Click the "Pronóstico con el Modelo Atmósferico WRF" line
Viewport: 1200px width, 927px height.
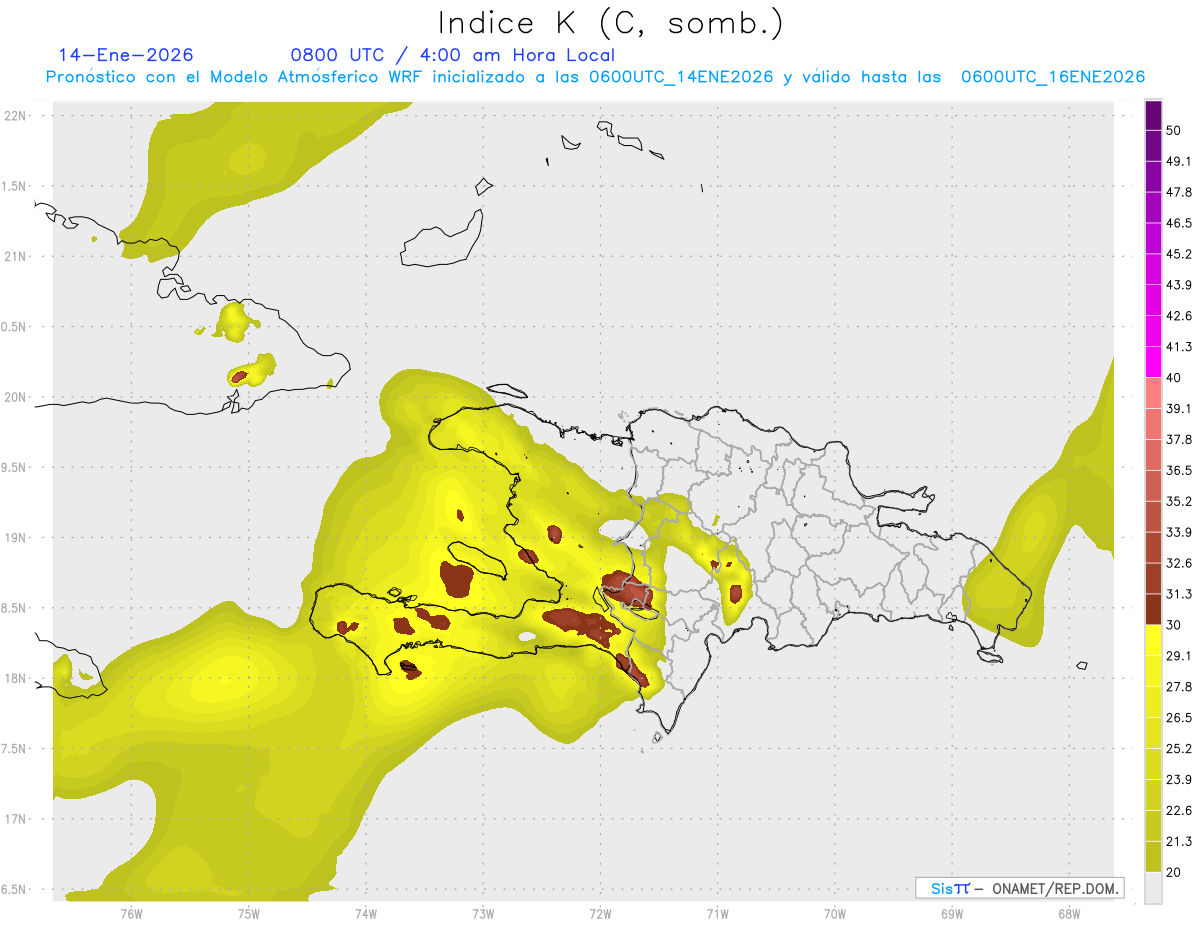tap(595, 77)
